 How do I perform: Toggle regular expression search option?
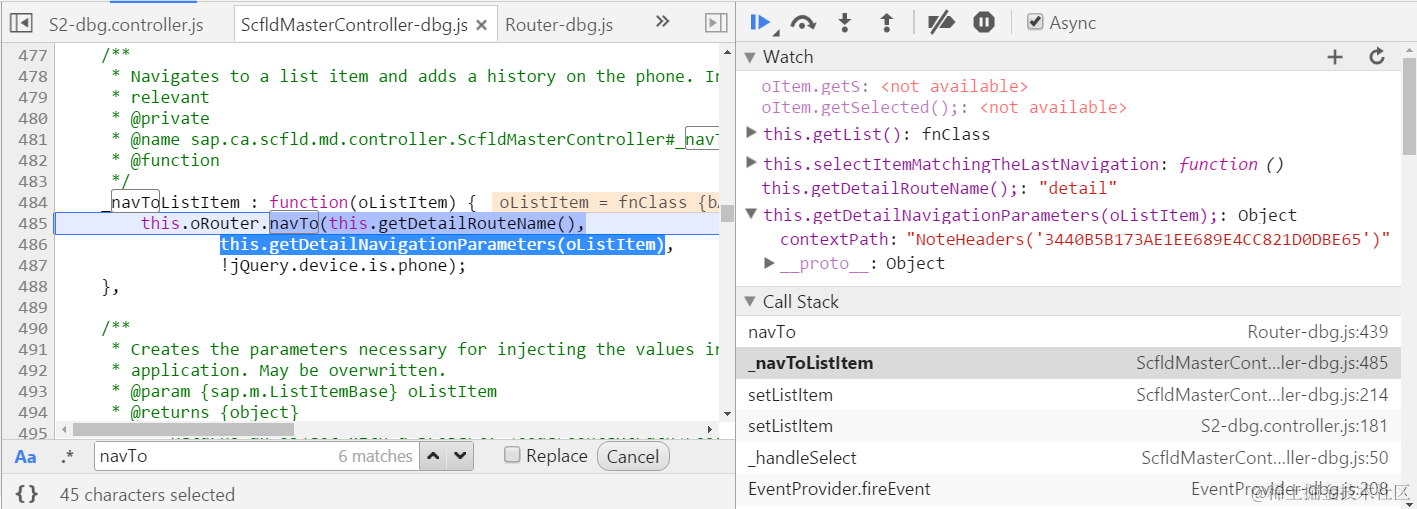coord(67,457)
